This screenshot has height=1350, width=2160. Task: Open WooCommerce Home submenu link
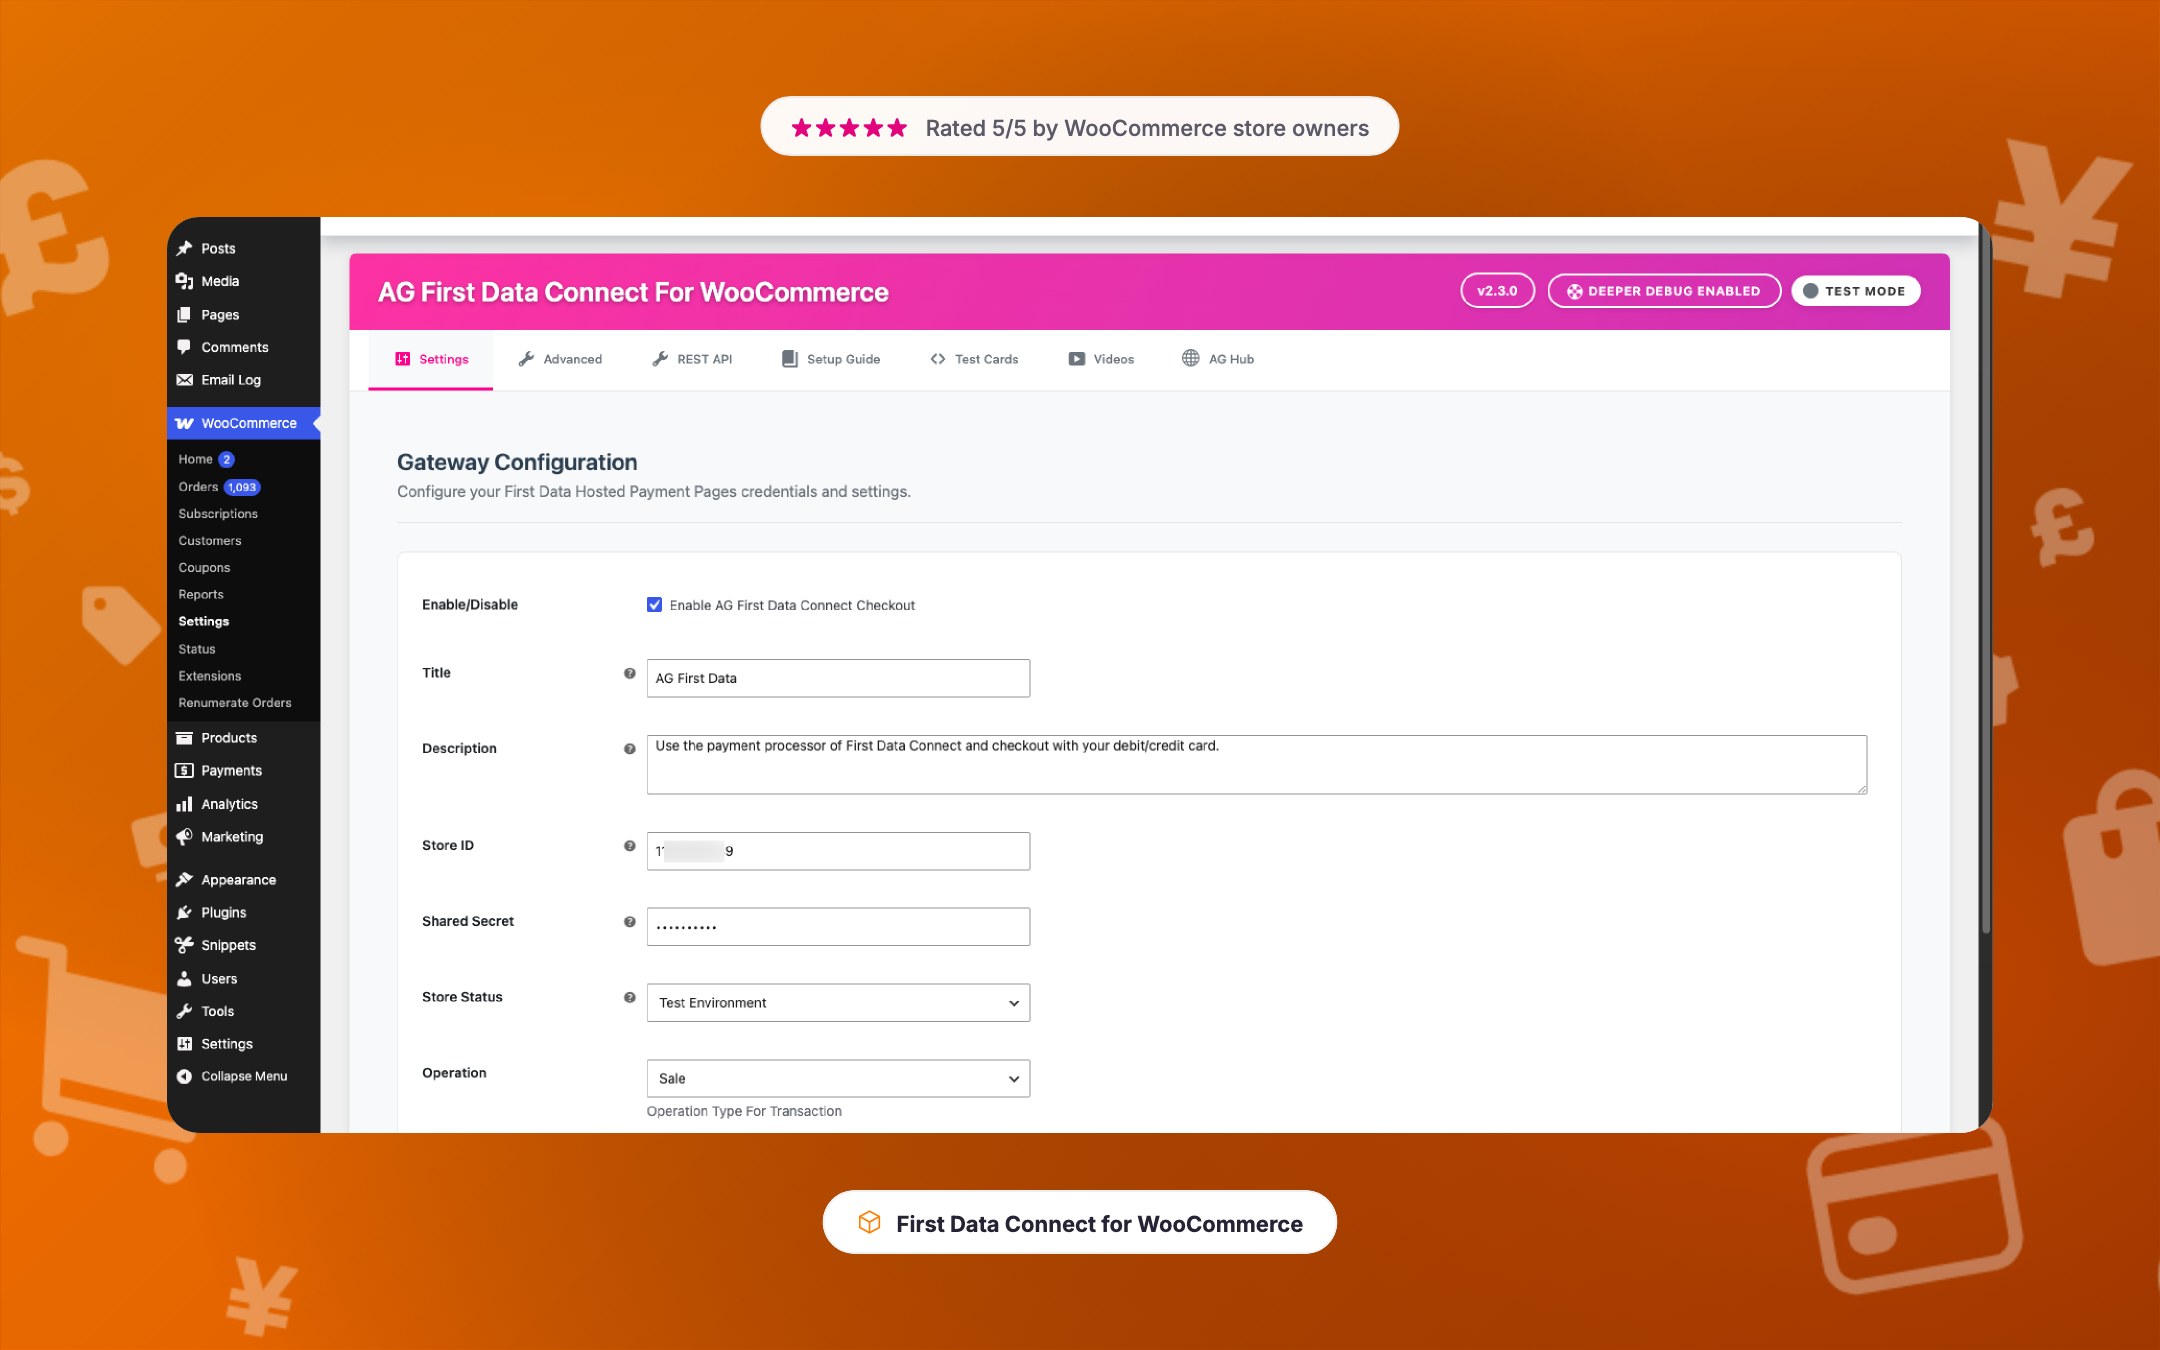click(195, 459)
